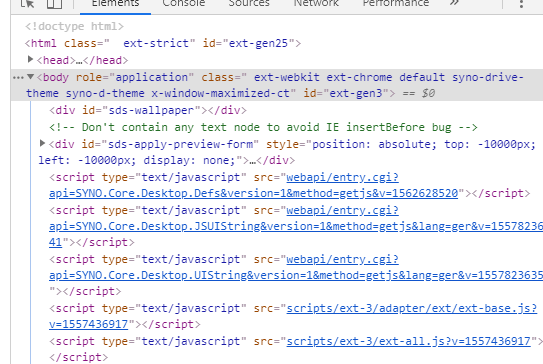Follow the ext-base.js script link

[x=293, y=316]
